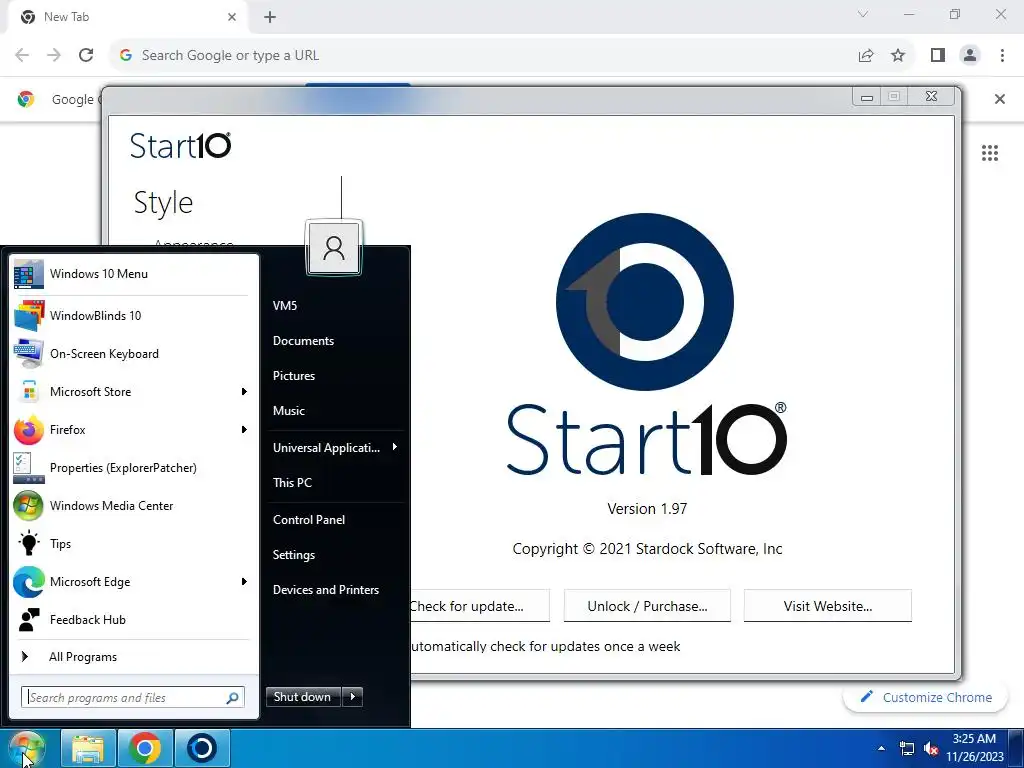Open Control Panel
The image size is (1024, 768).
(x=309, y=520)
